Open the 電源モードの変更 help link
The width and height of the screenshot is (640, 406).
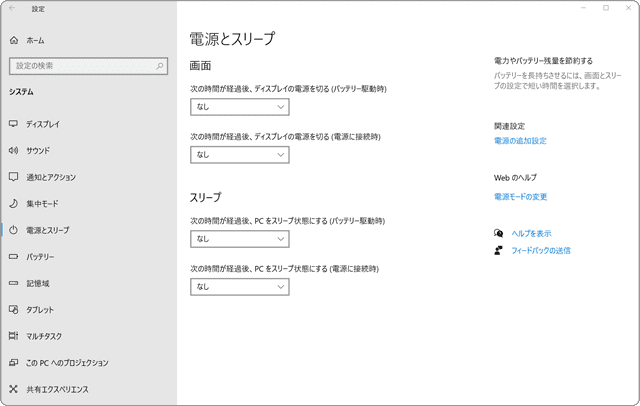[x=520, y=197]
